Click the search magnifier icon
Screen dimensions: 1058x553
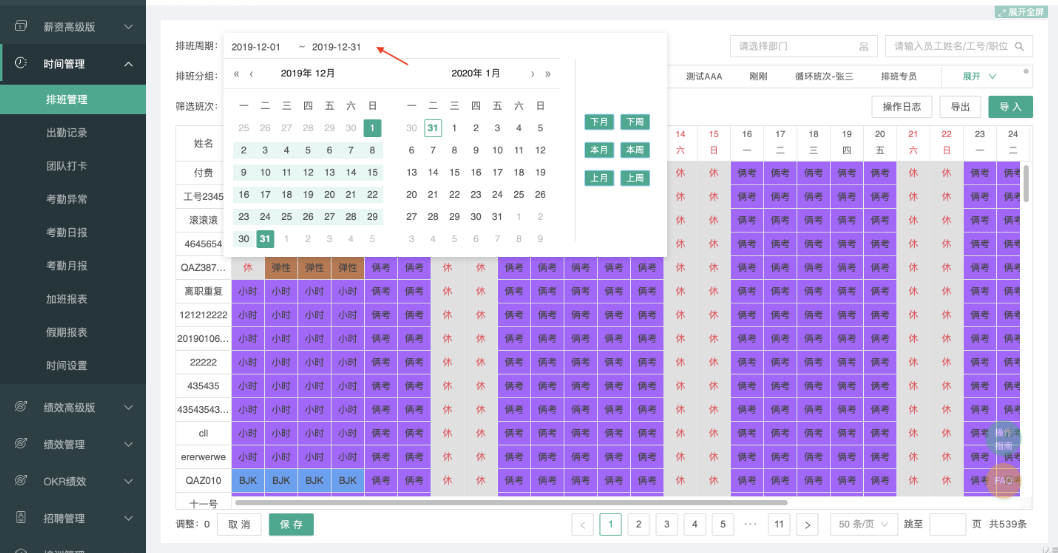1019,47
